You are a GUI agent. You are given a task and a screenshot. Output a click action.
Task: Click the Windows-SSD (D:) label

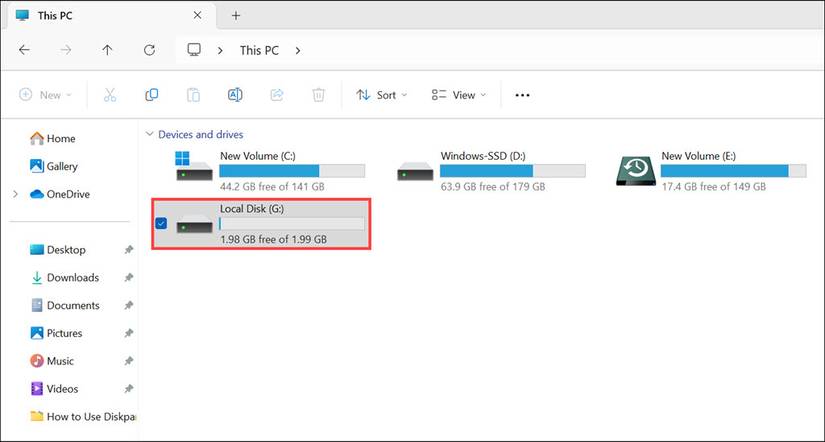[x=483, y=156]
